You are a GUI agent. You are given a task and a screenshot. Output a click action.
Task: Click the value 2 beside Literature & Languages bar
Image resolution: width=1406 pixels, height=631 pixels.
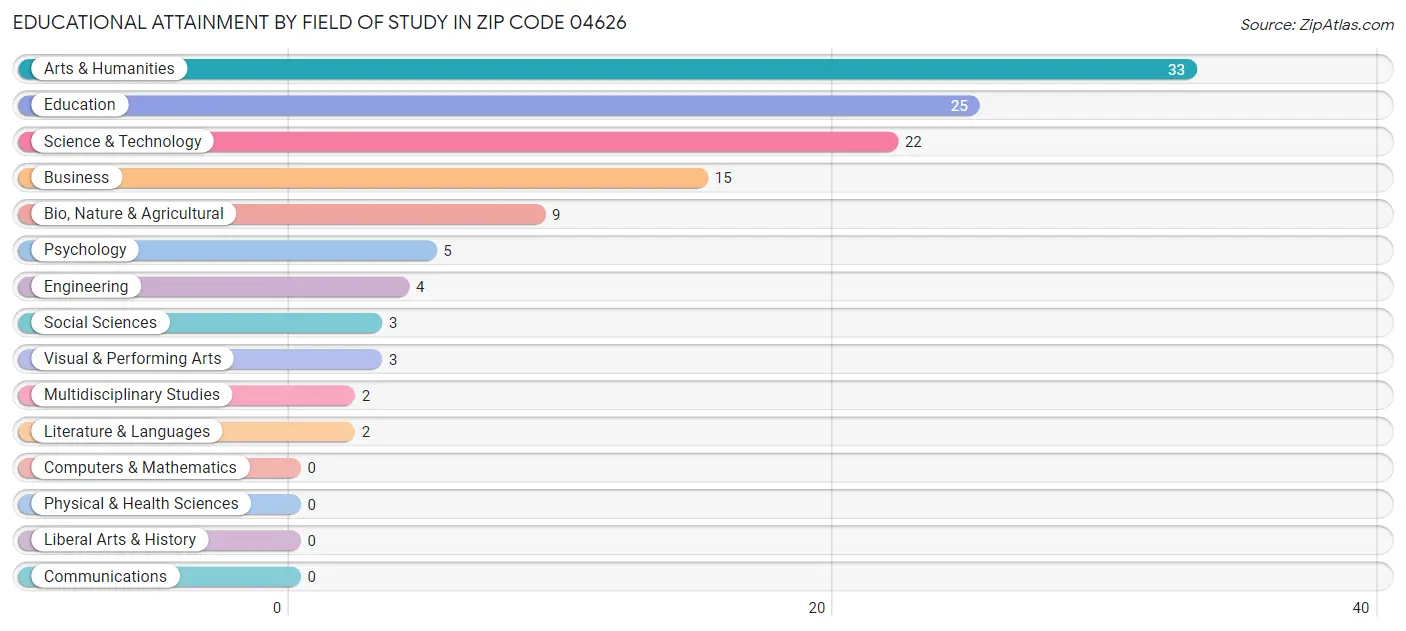coord(366,432)
